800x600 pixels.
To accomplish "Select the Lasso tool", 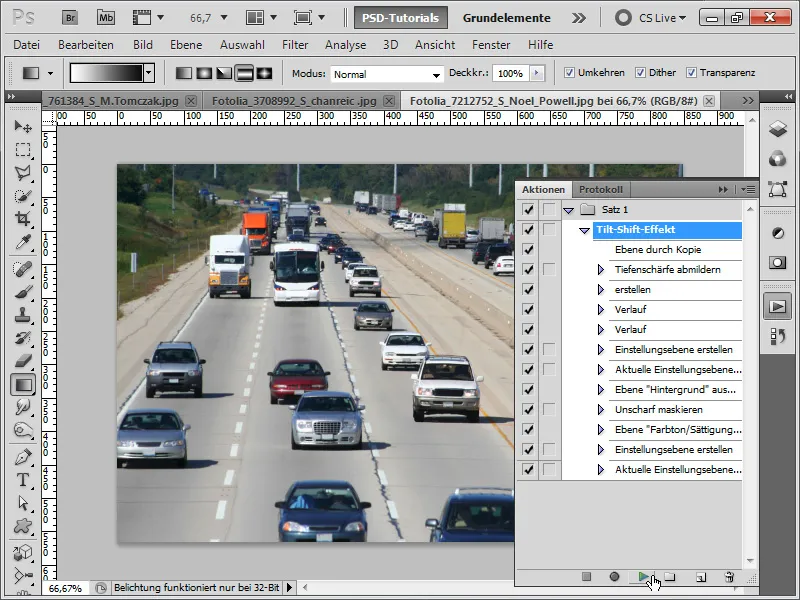I will pos(22,172).
